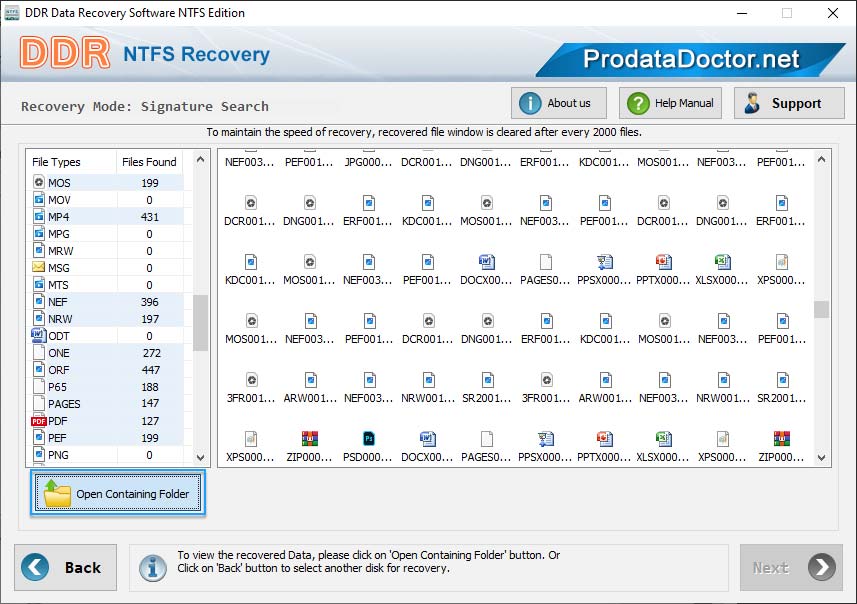Screen dimensions: 857x604
Task: Click the 396 count for NEF
Action: click(150, 302)
